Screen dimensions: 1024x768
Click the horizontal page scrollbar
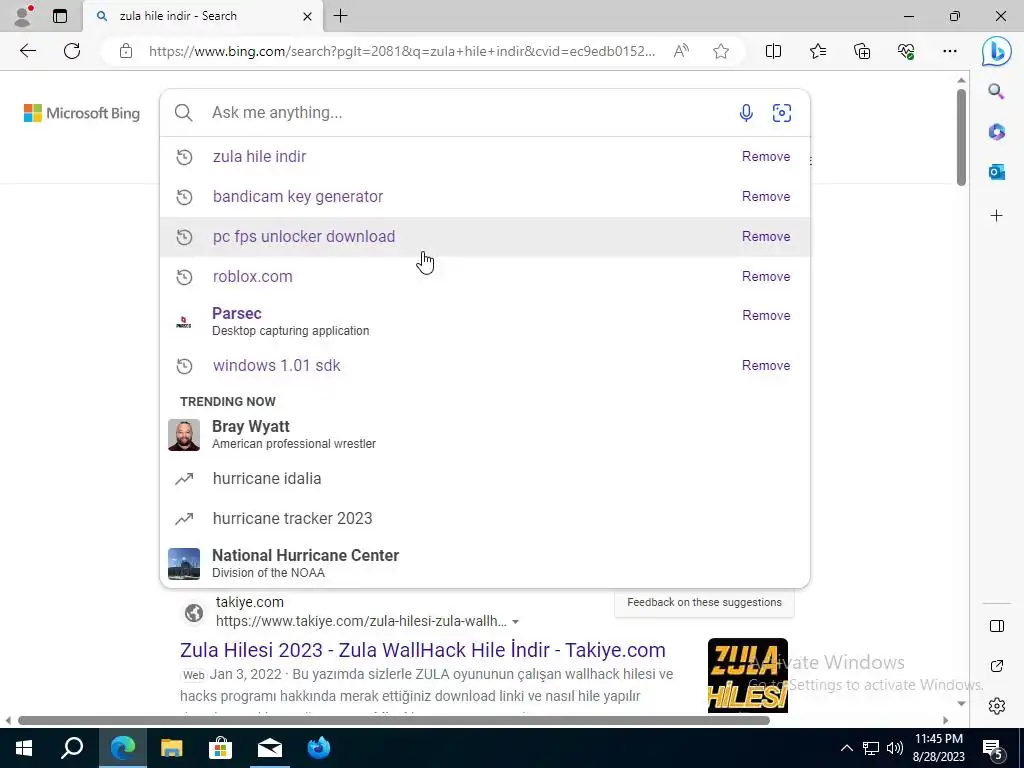(394, 720)
